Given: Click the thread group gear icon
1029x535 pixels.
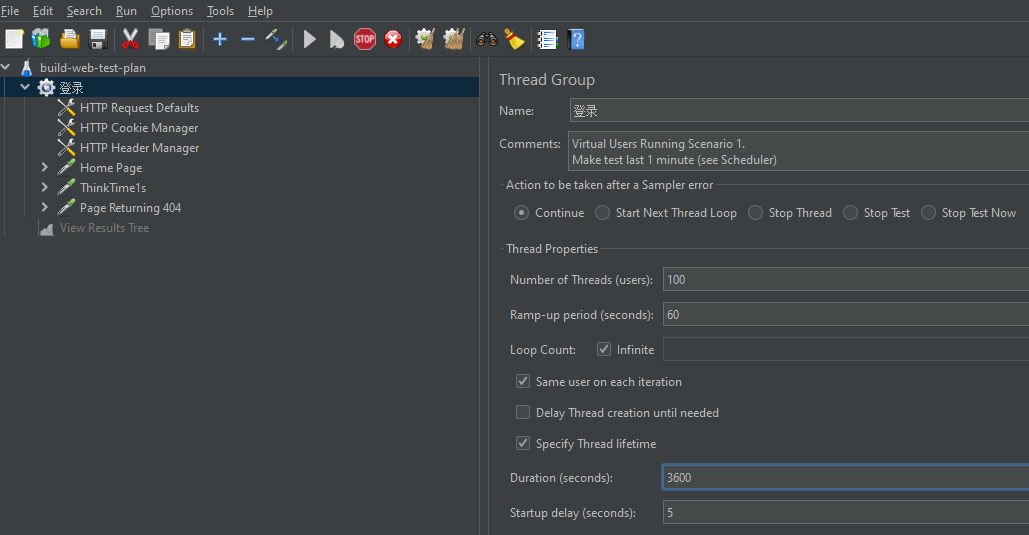Looking at the screenshot, I should [x=46, y=87].
